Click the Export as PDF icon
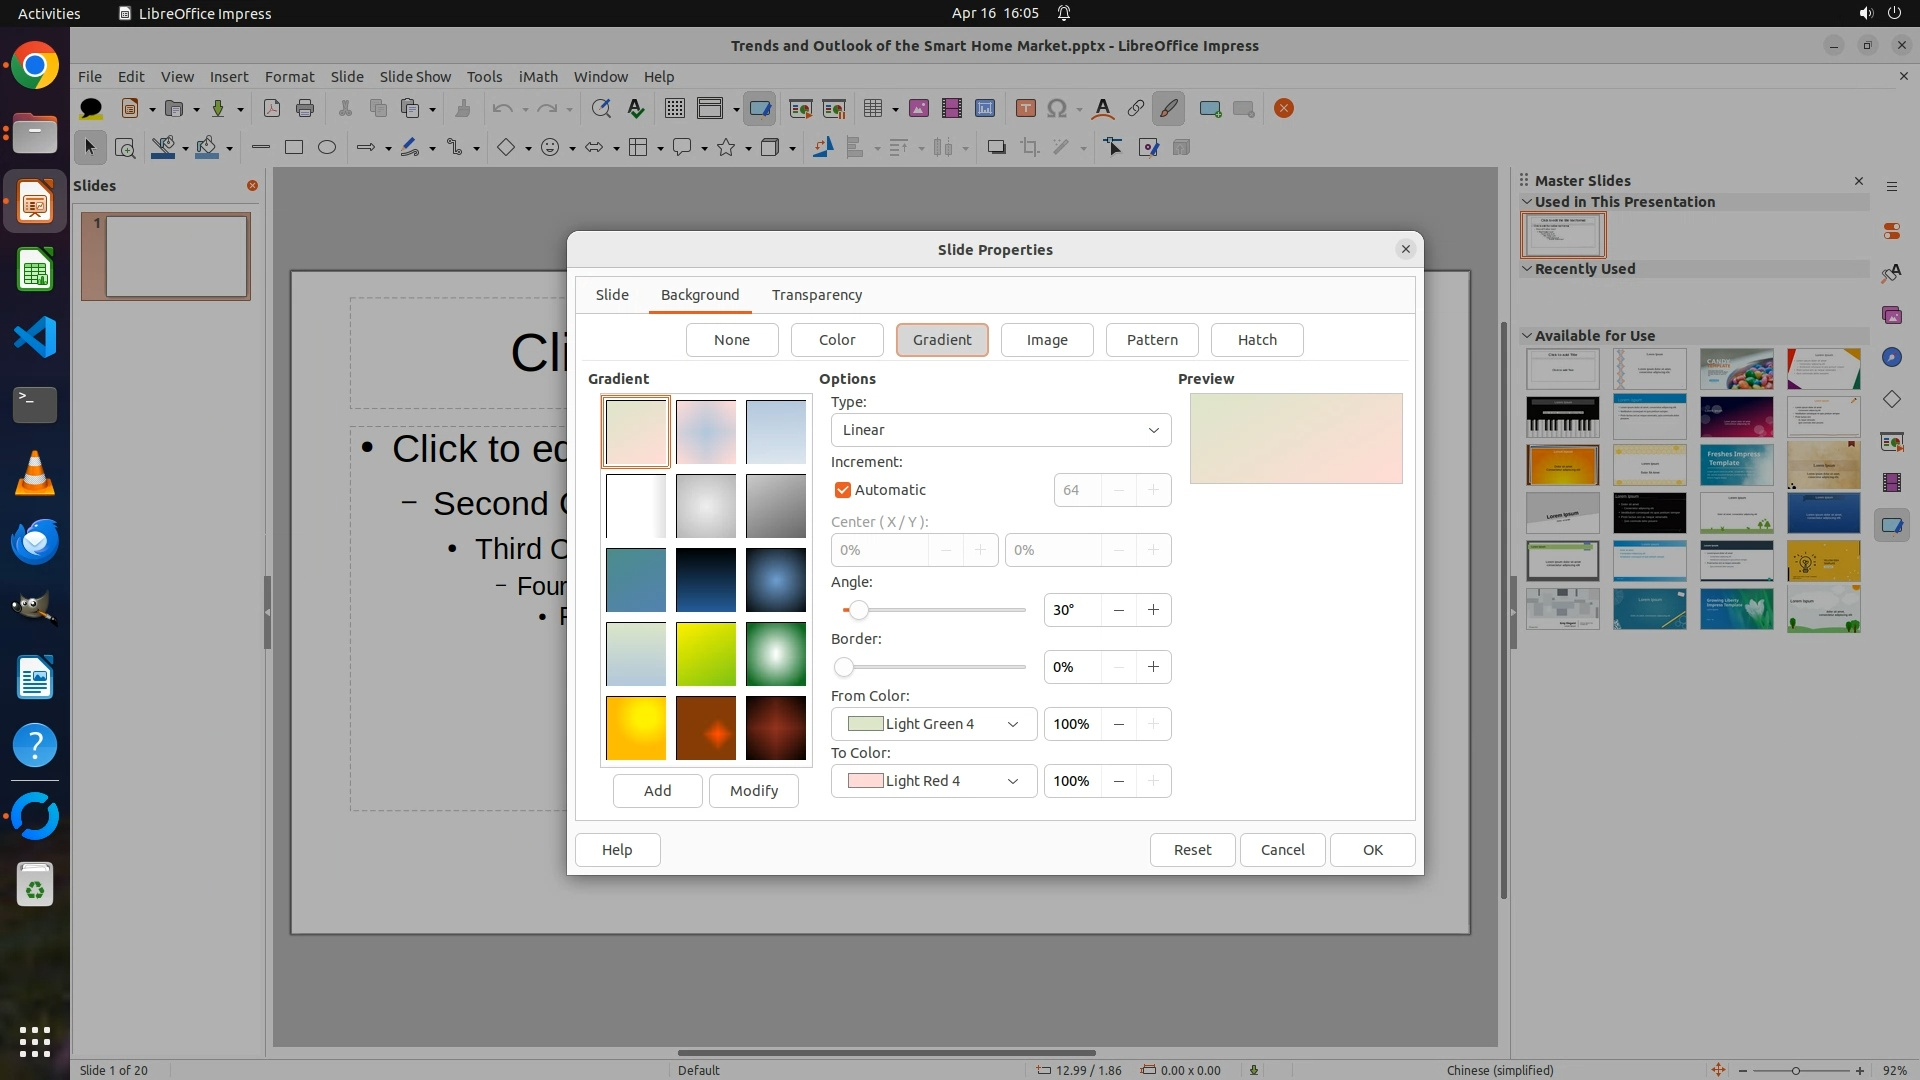 click(272, 109)
